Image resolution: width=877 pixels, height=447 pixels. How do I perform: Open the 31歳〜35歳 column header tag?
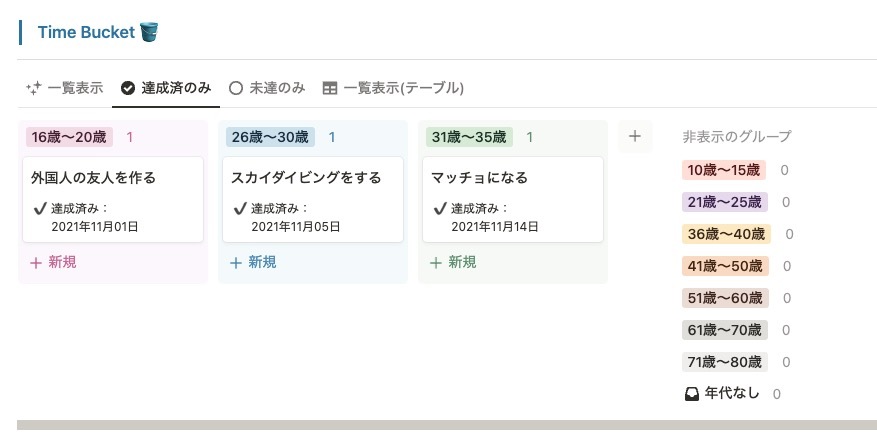coord(469,137)
